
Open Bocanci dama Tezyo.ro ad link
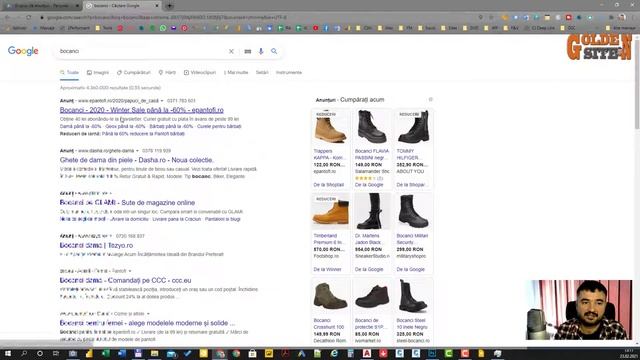pyautogui.click(x=96, y=245)
